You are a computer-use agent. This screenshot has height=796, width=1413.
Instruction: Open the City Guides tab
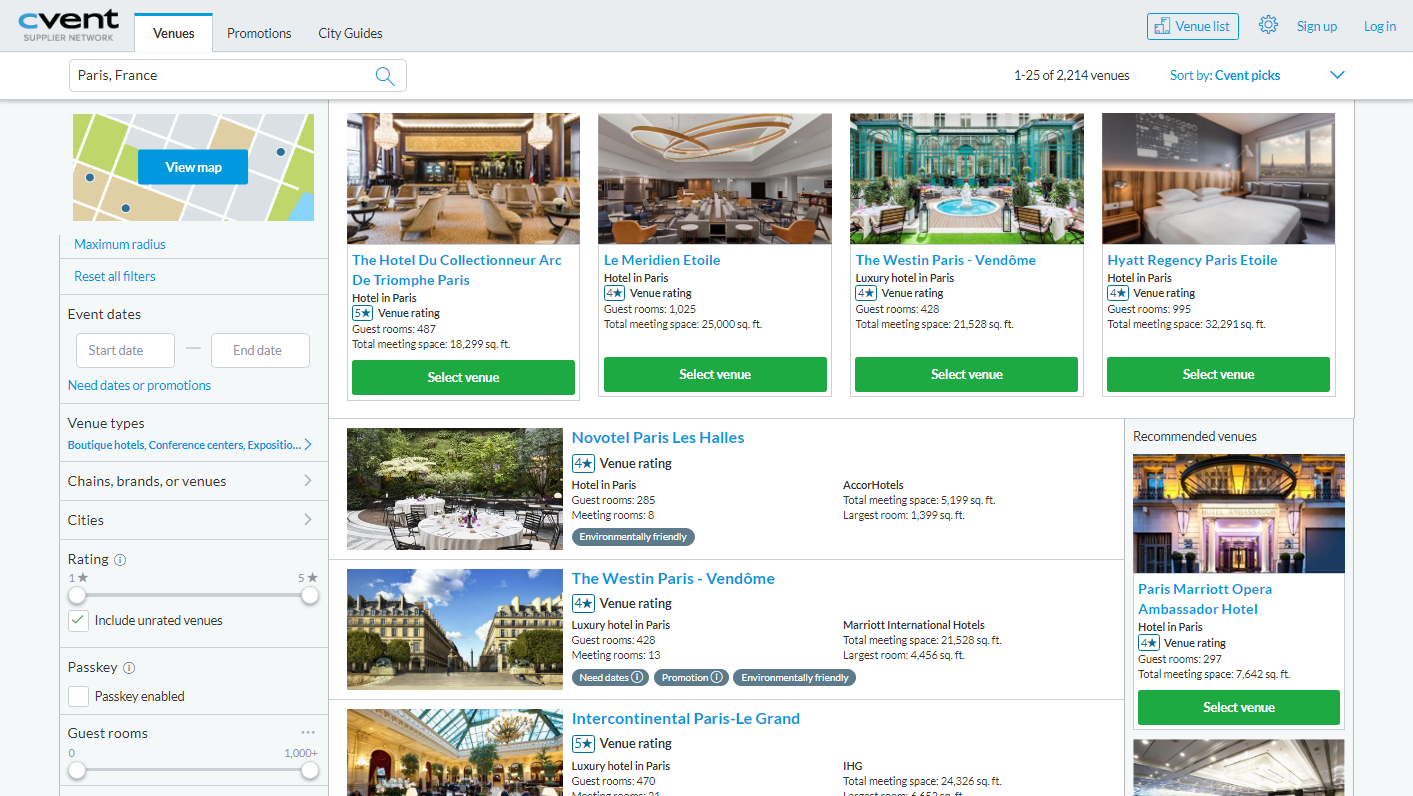click(x=350, y=33)
